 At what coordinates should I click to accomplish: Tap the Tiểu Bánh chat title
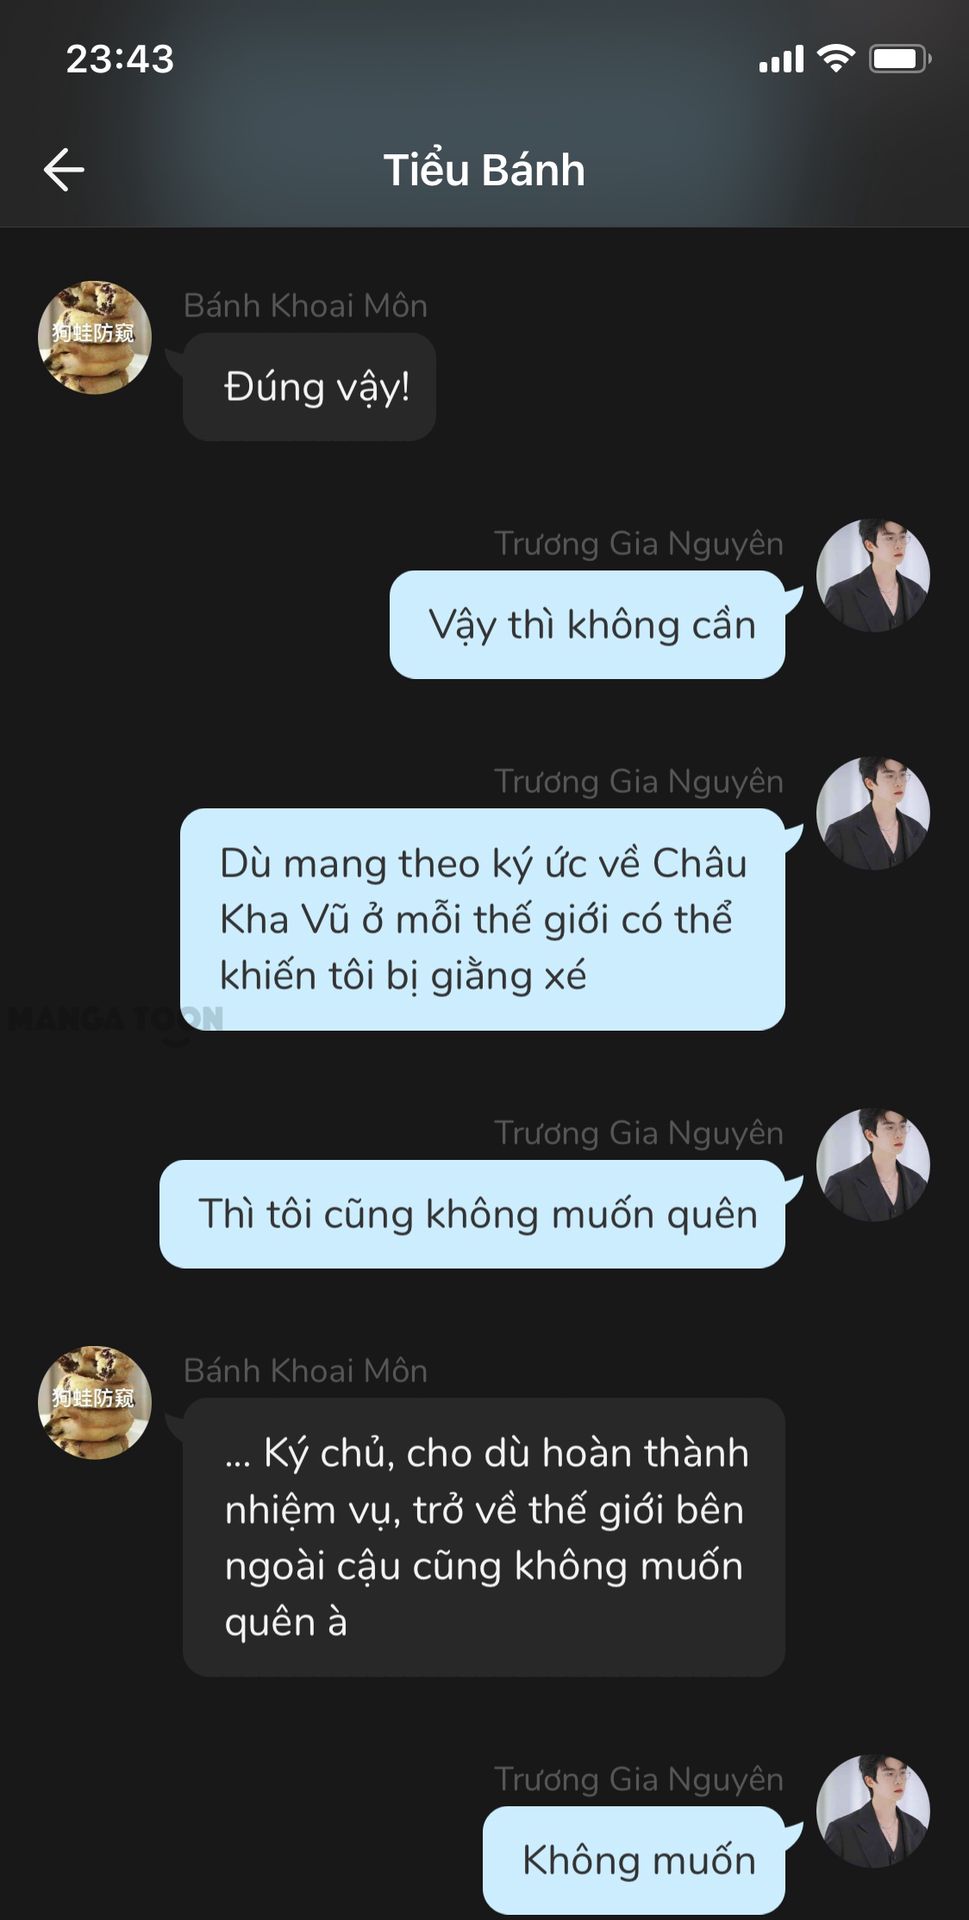pos(484,170)
